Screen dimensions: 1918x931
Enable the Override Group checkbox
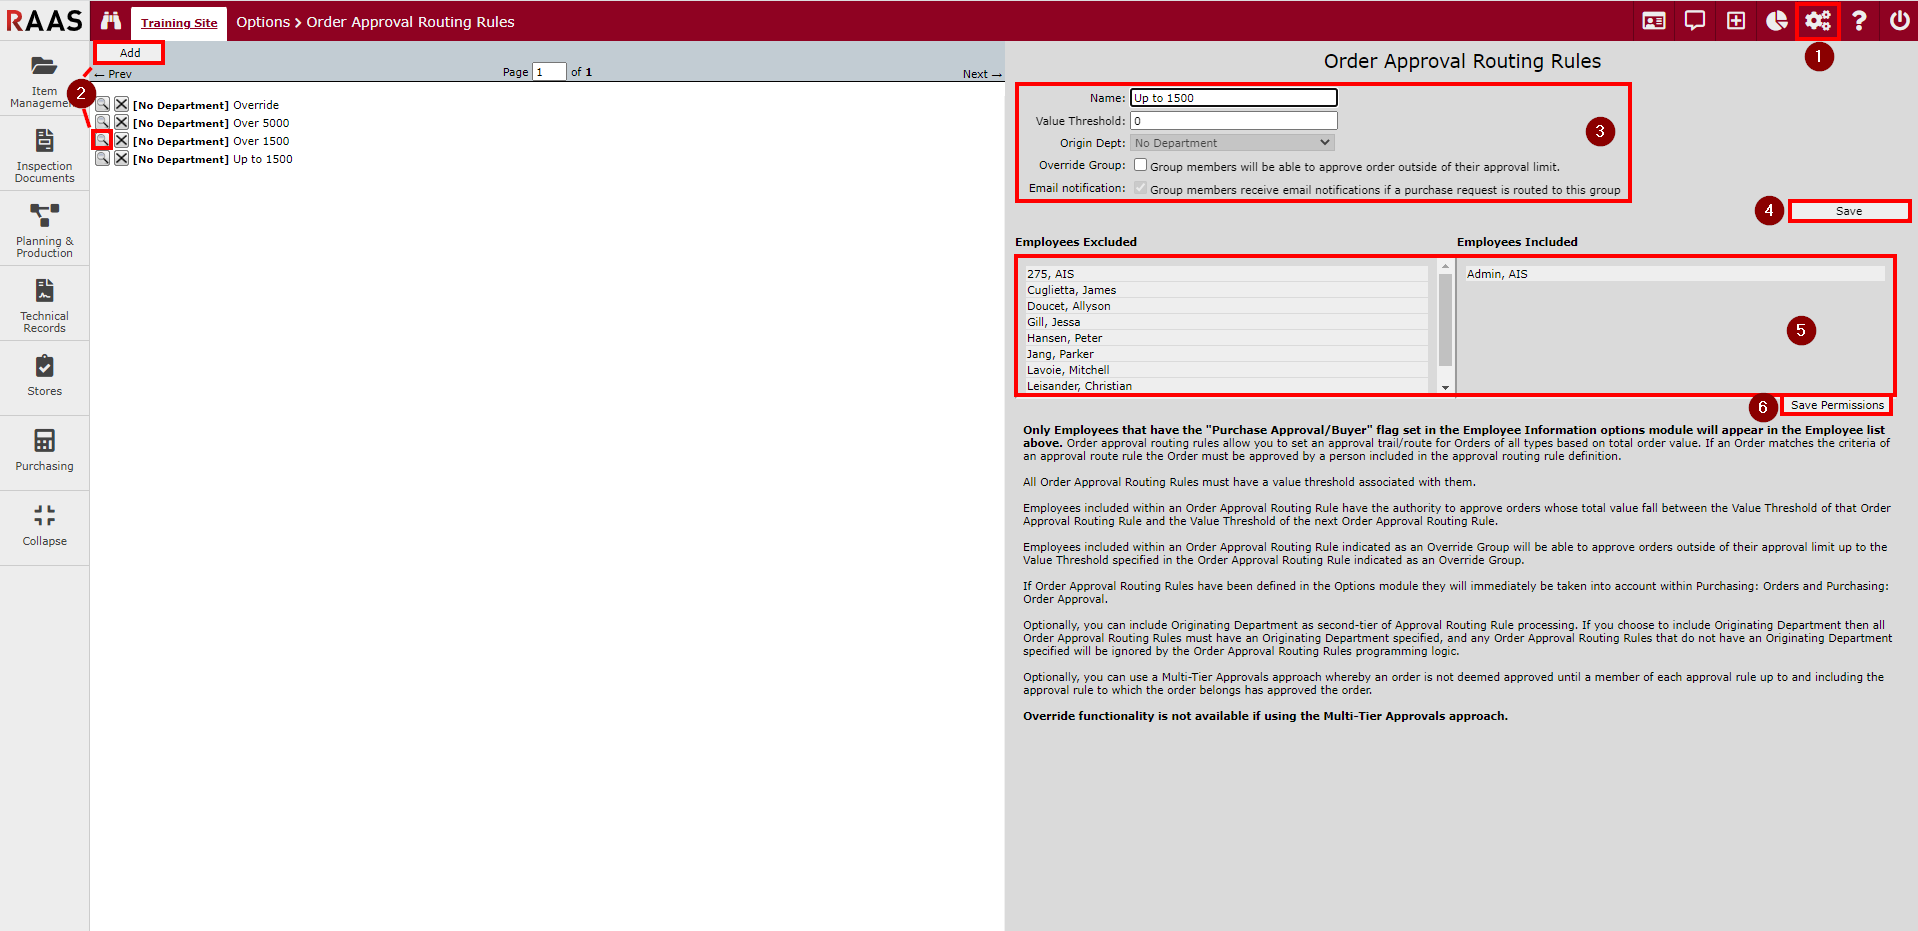coord(1140,165)
